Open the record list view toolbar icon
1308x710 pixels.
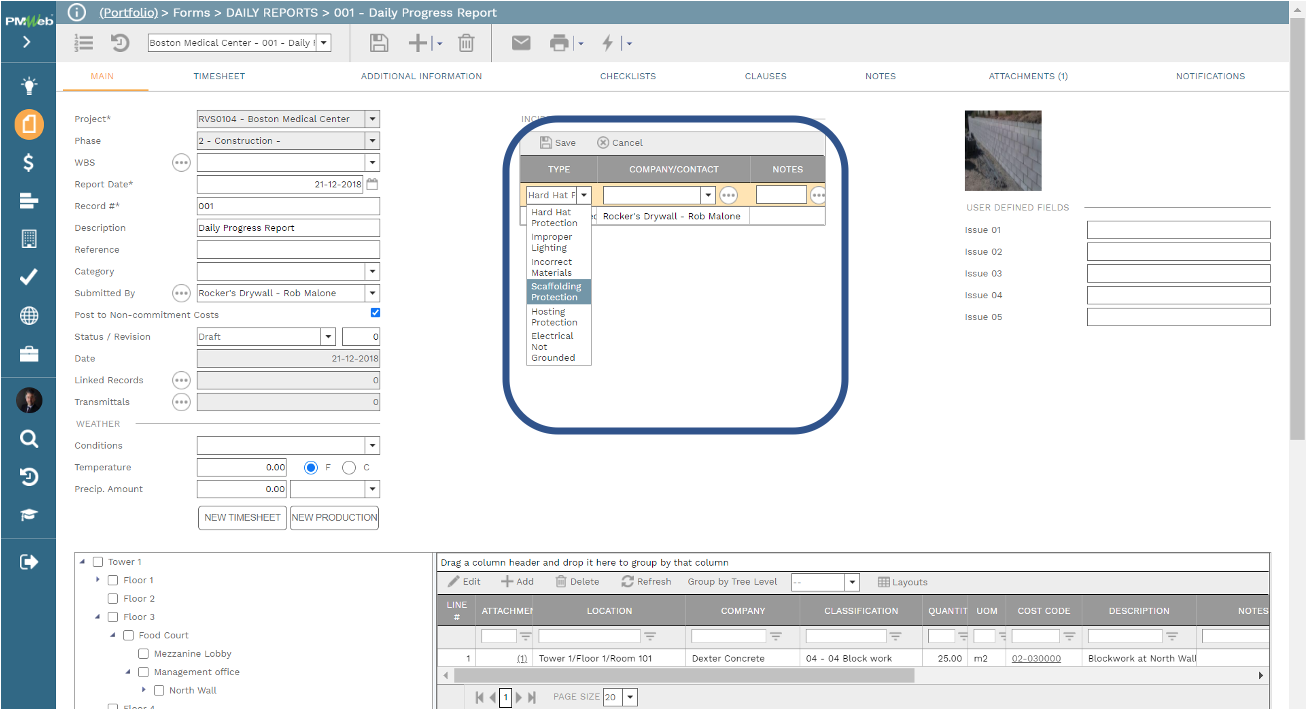point(84,43)
